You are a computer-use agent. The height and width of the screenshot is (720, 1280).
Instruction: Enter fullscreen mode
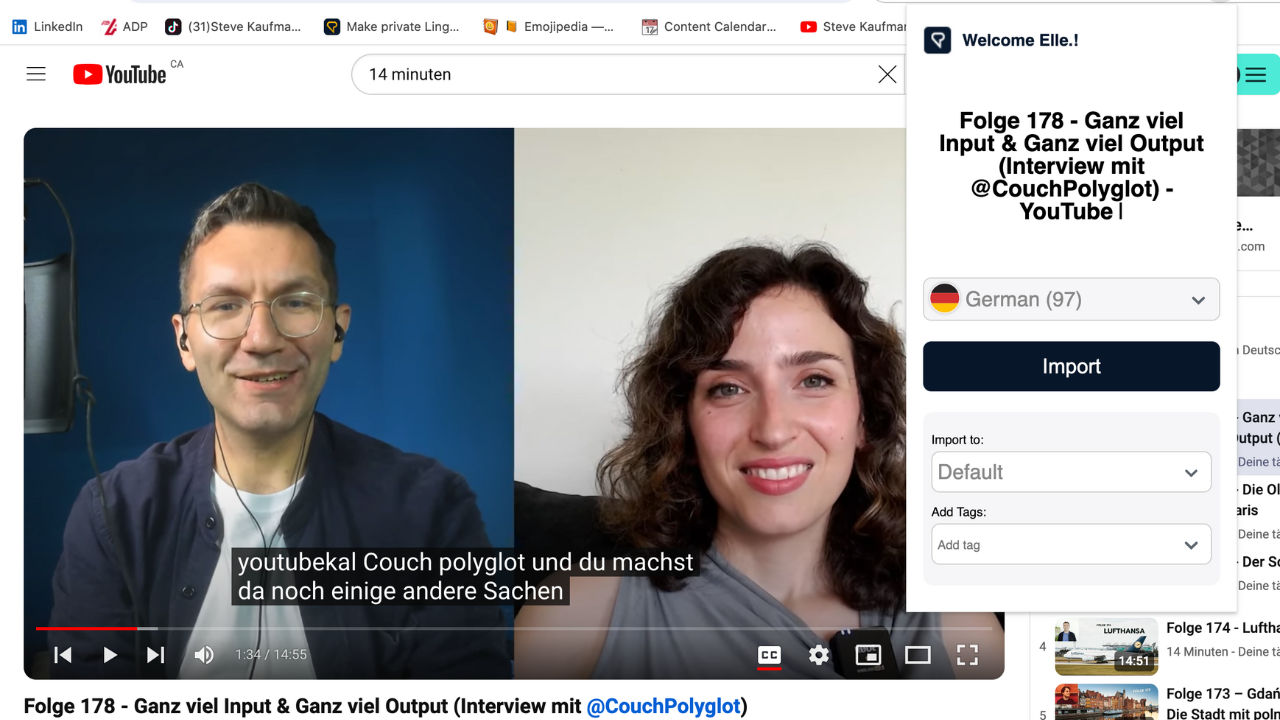pos(967,655)
